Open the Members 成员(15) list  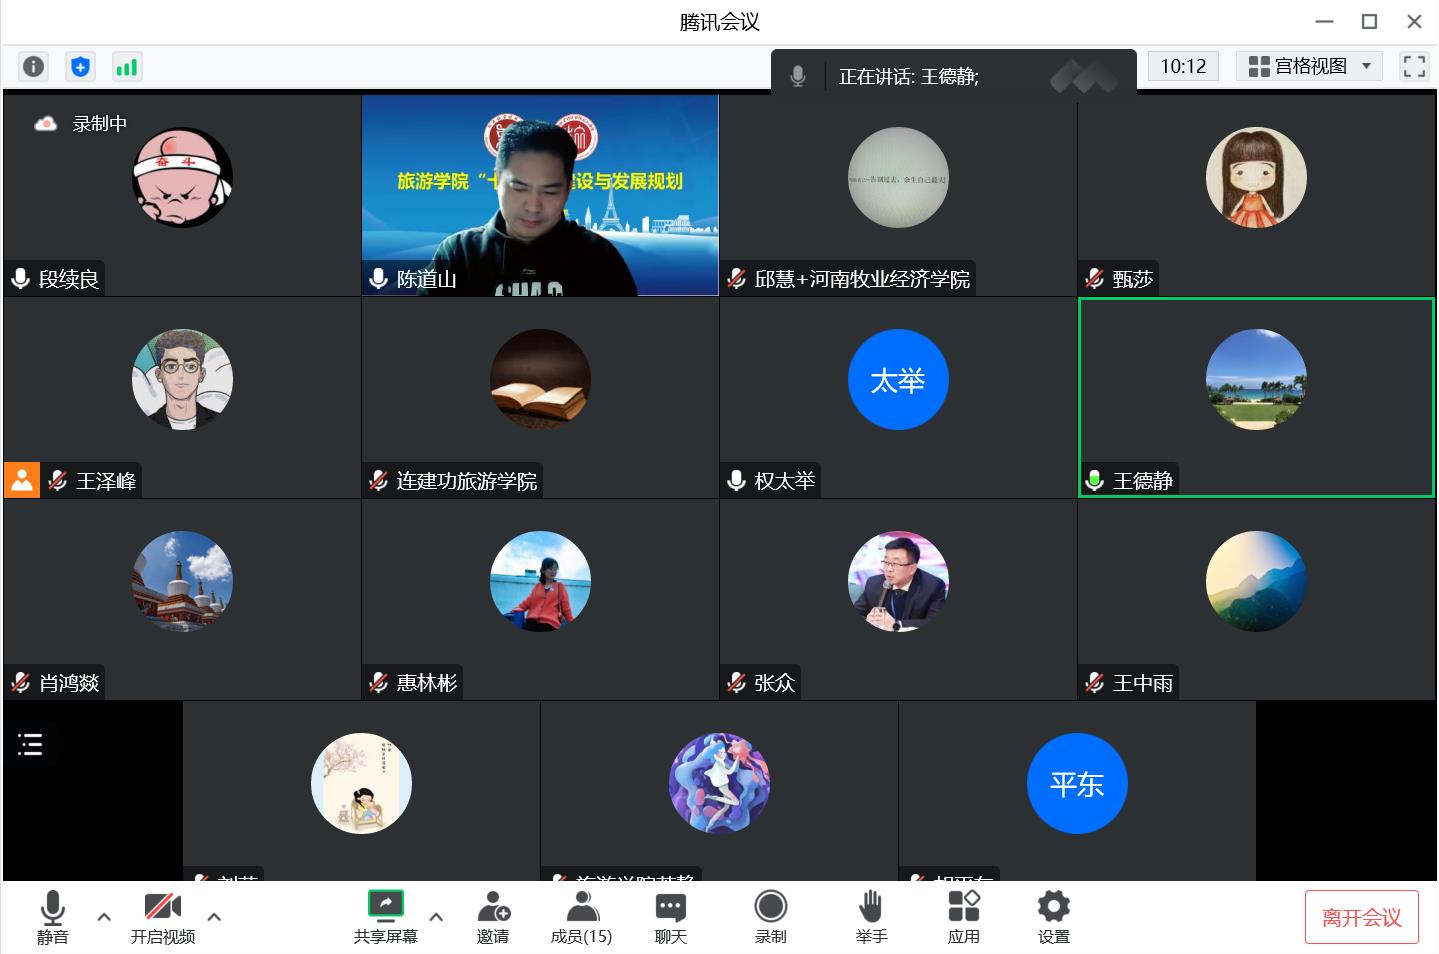click(x=581, y=916)
